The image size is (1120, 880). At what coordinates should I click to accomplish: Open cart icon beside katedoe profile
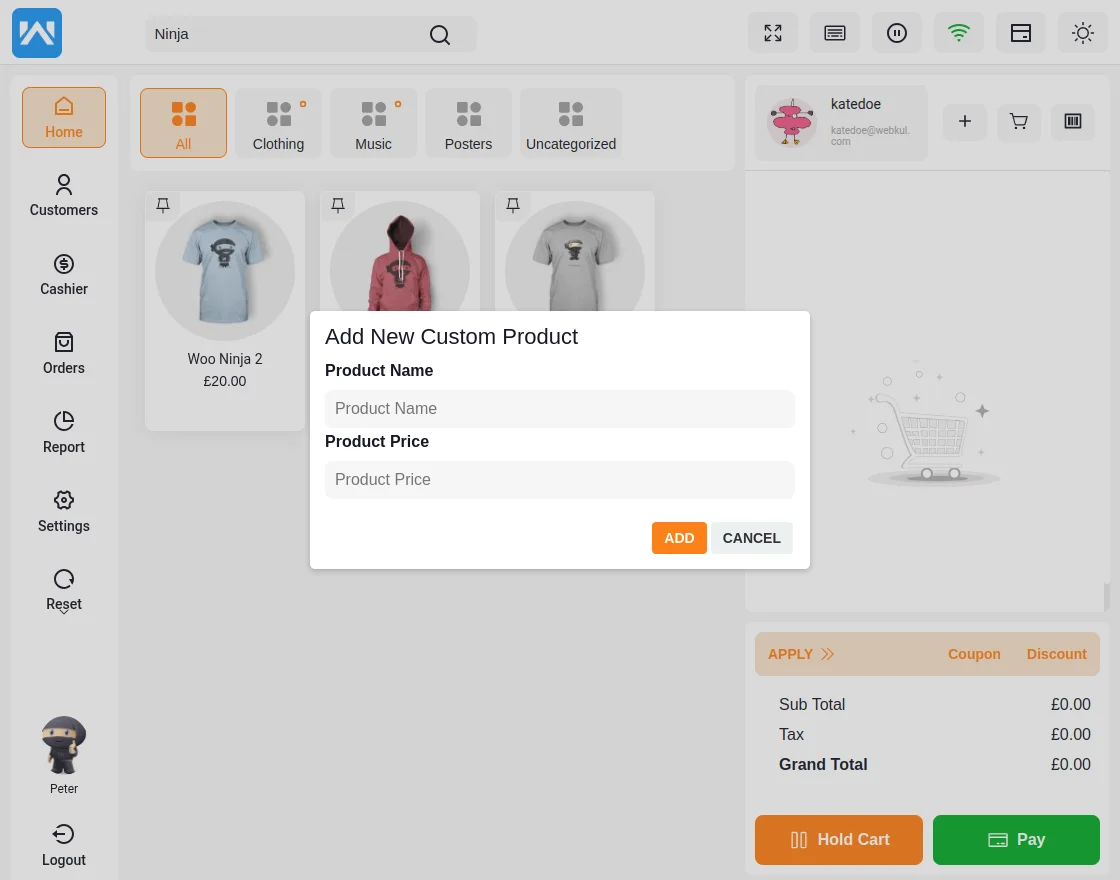1018,121
